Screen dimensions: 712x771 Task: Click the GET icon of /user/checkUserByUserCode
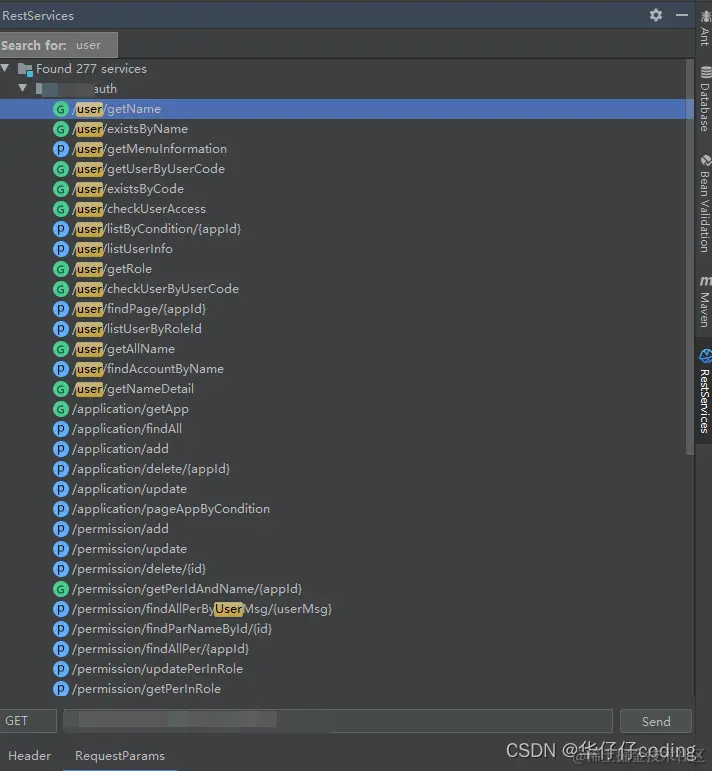click(60, 289)
